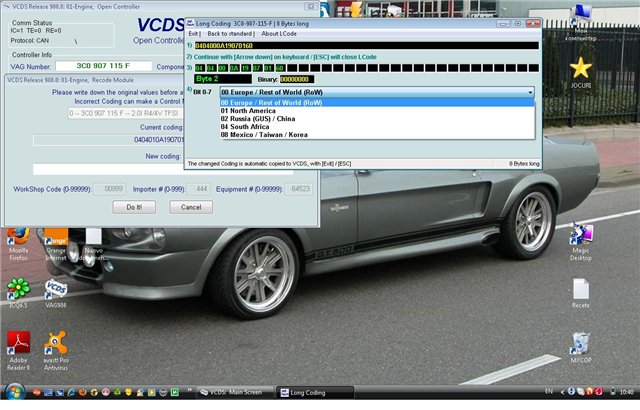
Task: Launch the VAG908 VCDS desktop shortcut
Action: (56, 293)
